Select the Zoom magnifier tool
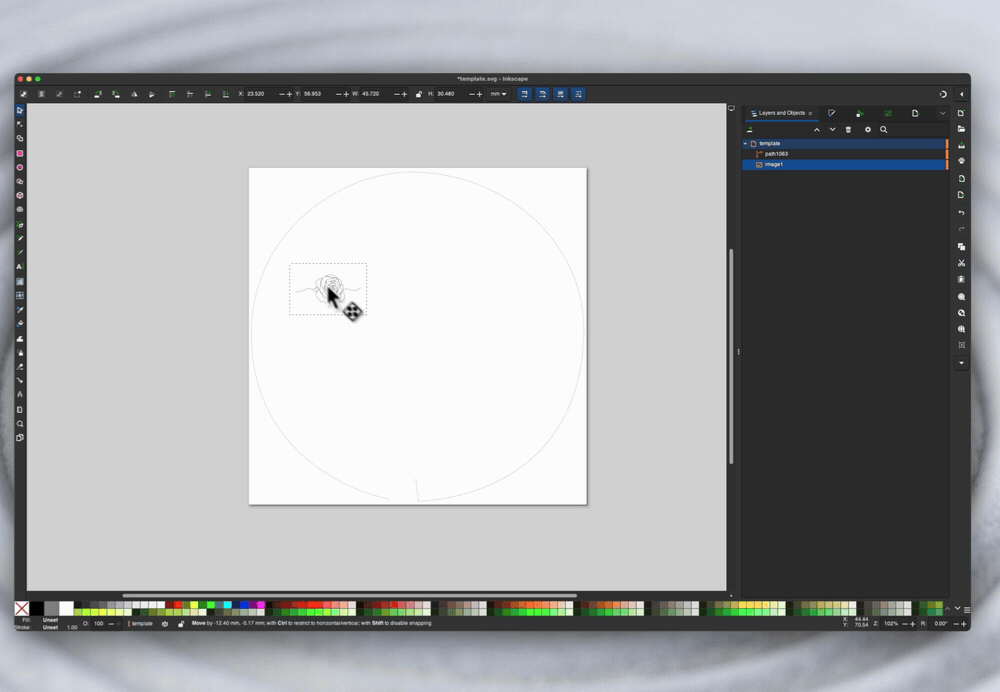1000x692 pixels. click(20, 423)
